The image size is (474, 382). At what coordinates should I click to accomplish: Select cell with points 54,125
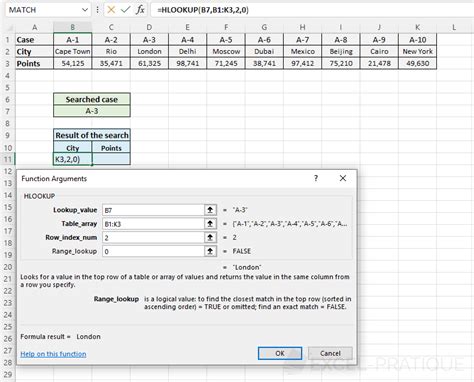coord(72,63)
